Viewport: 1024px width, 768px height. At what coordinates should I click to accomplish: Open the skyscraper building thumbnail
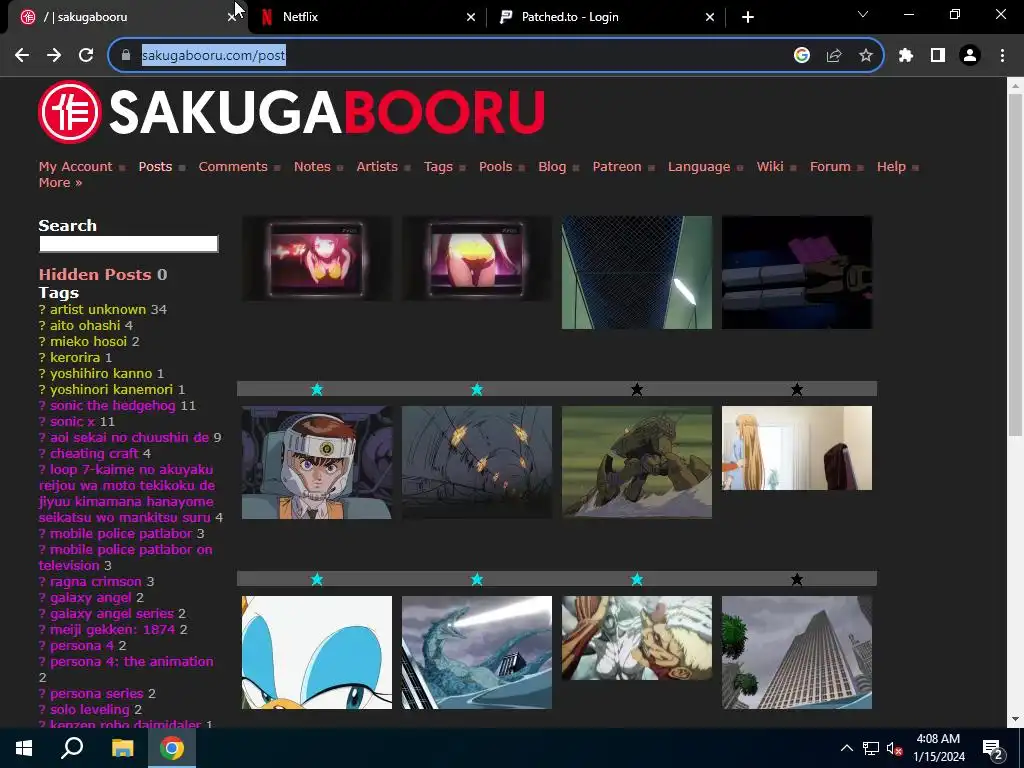tap(797, 652)
